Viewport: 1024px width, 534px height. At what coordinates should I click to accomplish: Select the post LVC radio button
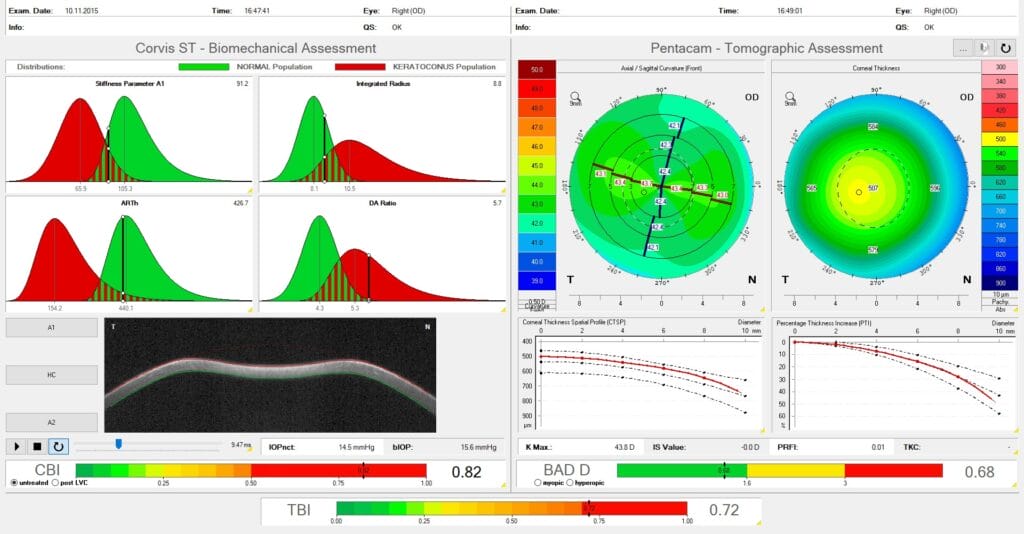pyautogui.click(x=55, y=482)
